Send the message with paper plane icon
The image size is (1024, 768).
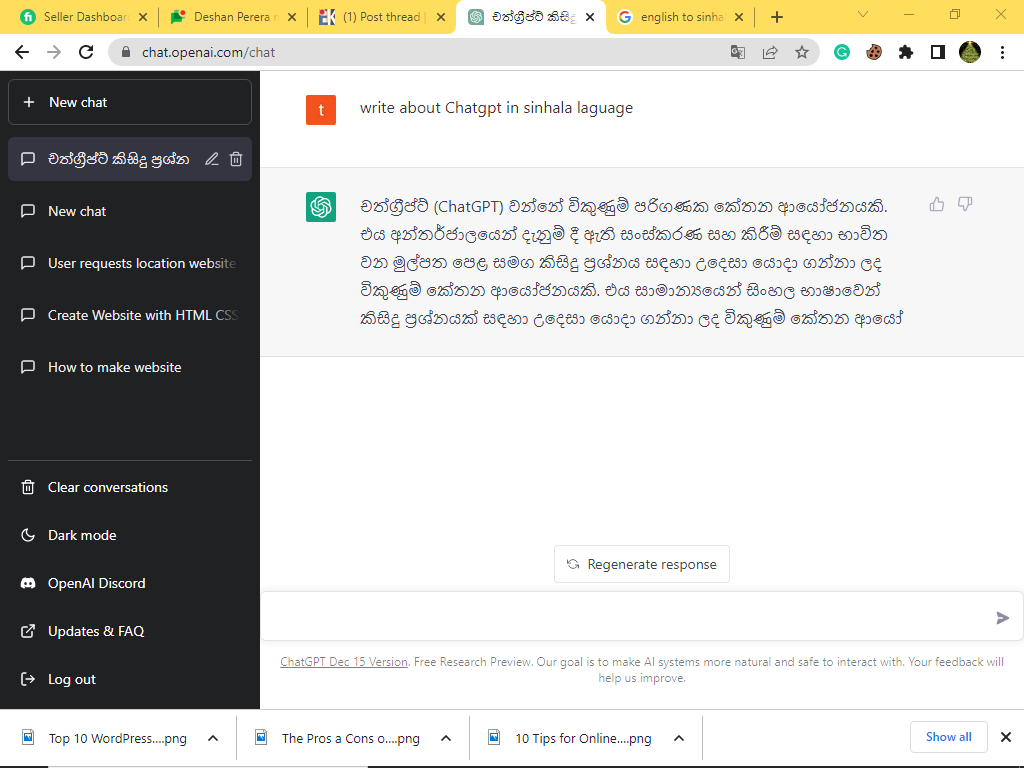pos(1002,618)
